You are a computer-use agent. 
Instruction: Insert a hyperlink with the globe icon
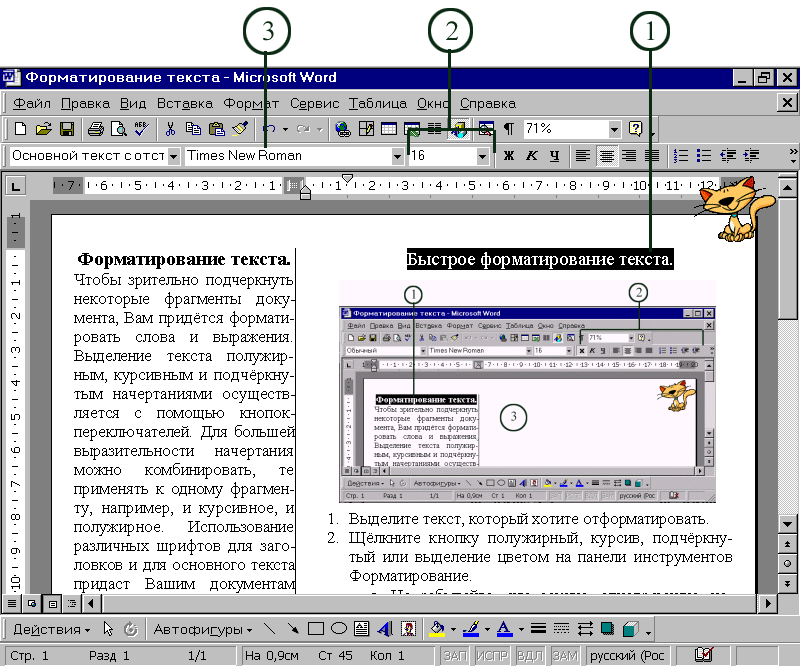pos(343,129)
